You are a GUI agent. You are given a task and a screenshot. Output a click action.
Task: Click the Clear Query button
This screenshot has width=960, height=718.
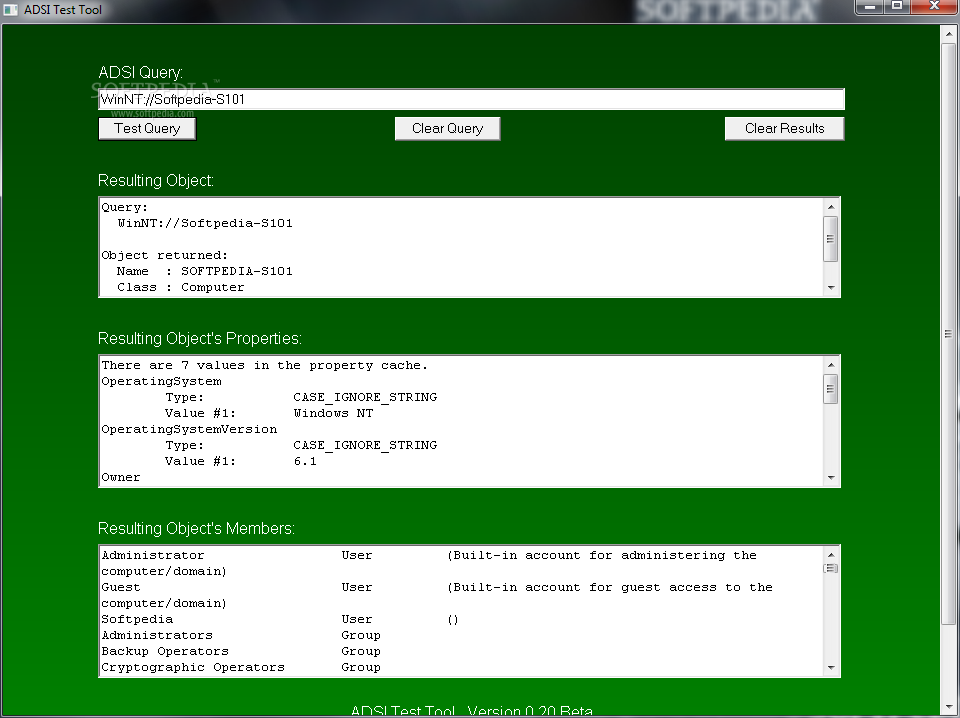tap(448, 129)
